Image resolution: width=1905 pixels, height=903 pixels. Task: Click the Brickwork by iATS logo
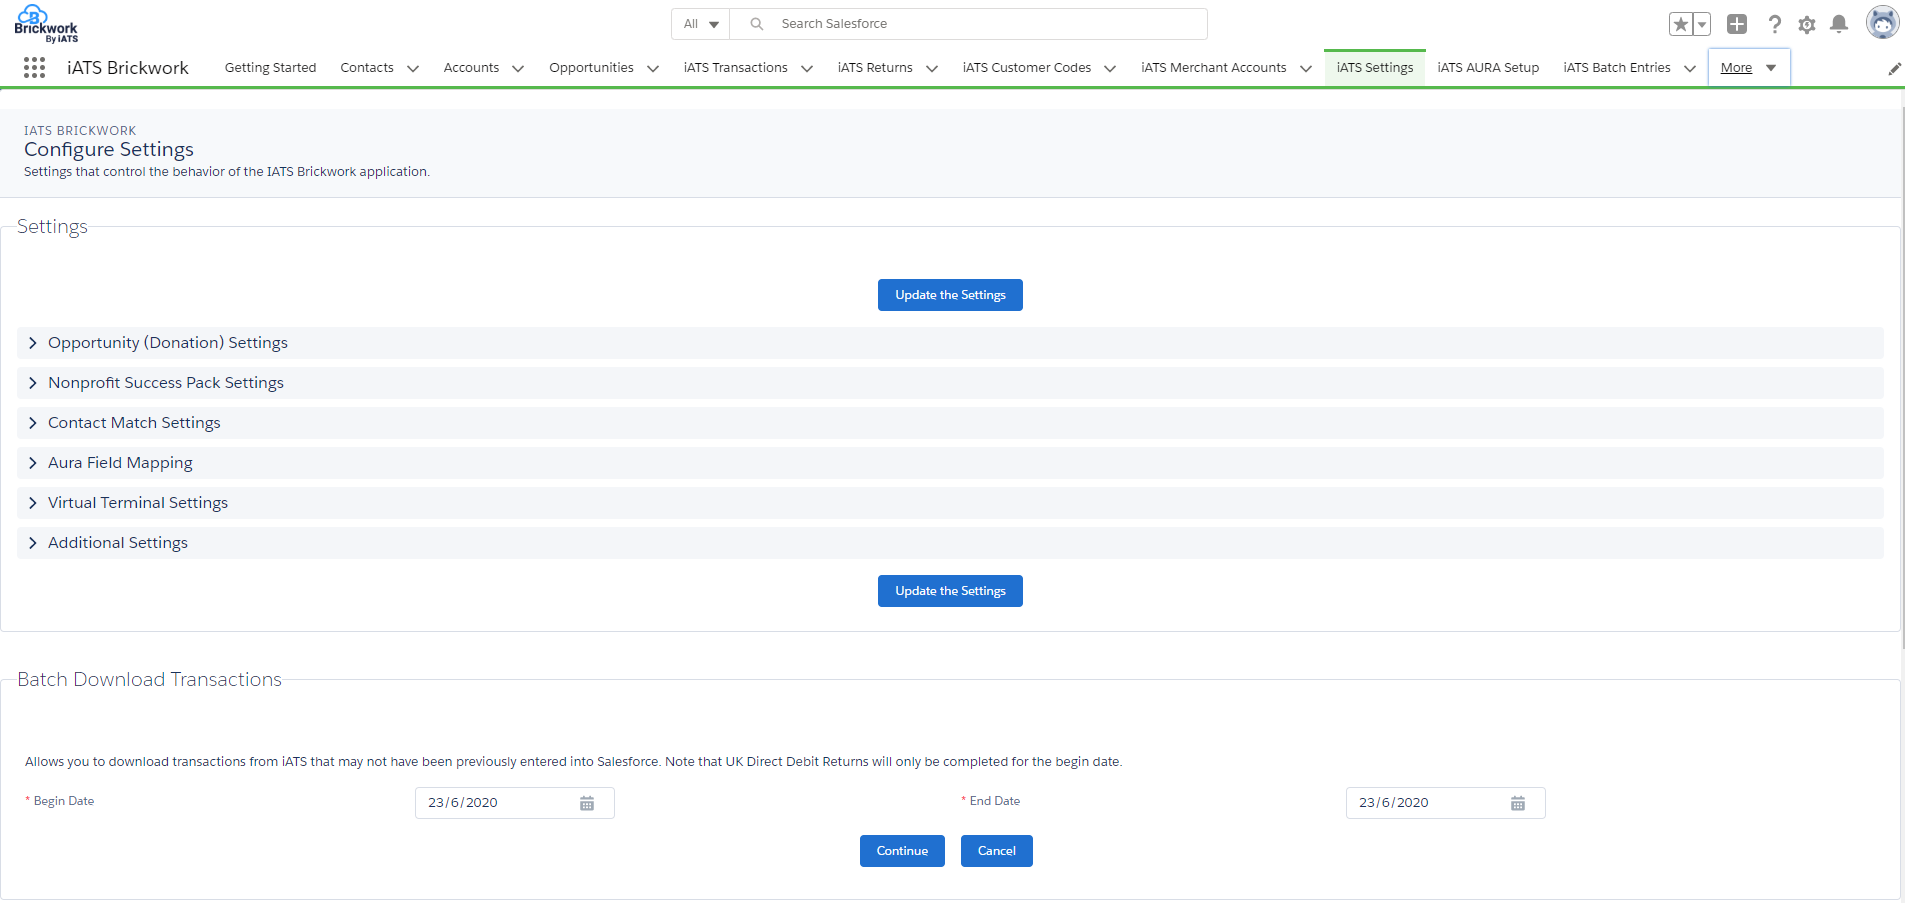(x=46, y=24)
